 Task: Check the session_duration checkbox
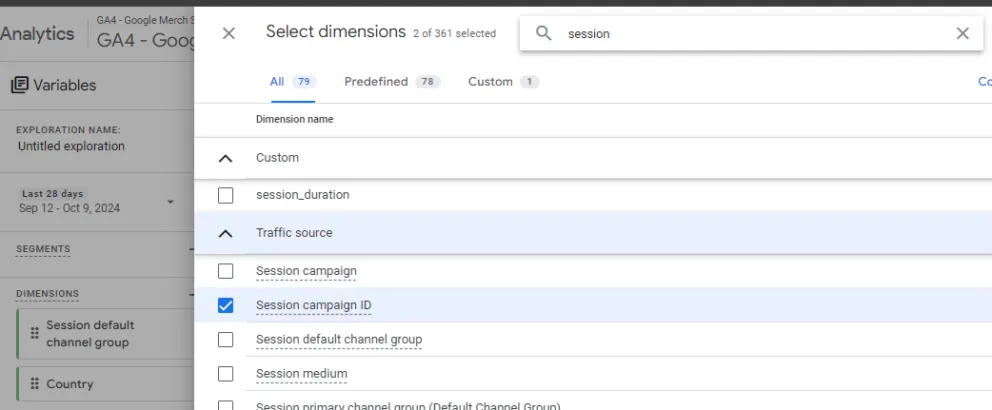[x=226, y=195]
